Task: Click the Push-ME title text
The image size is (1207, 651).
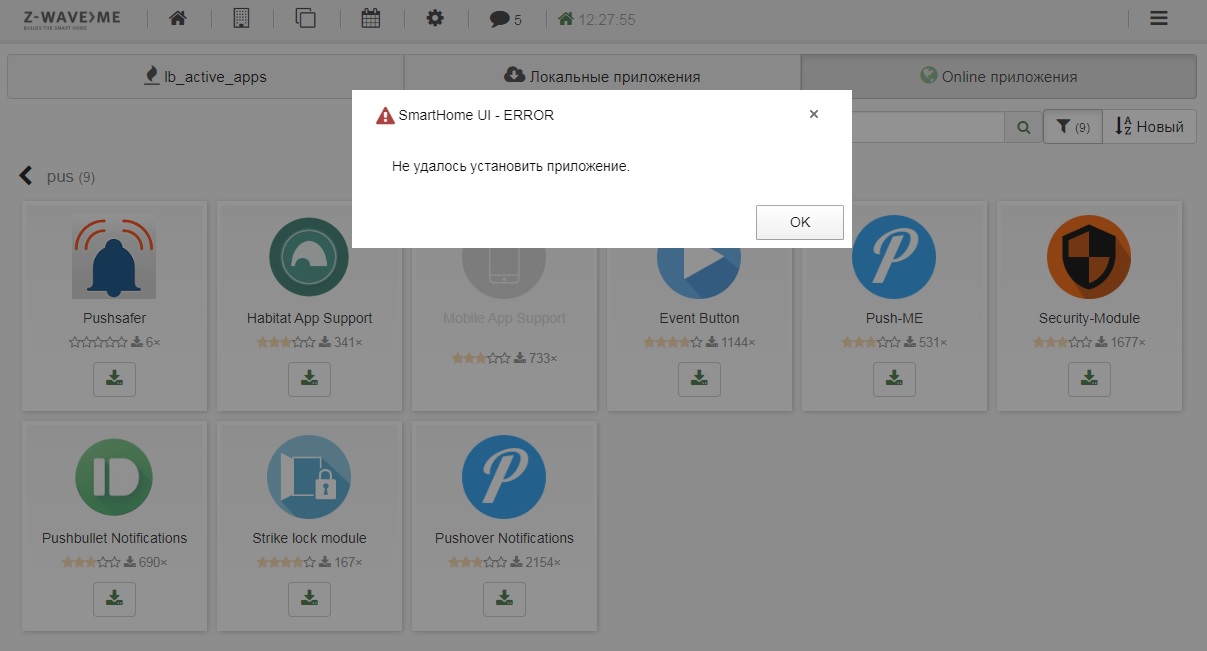Action: pos(894,318)
